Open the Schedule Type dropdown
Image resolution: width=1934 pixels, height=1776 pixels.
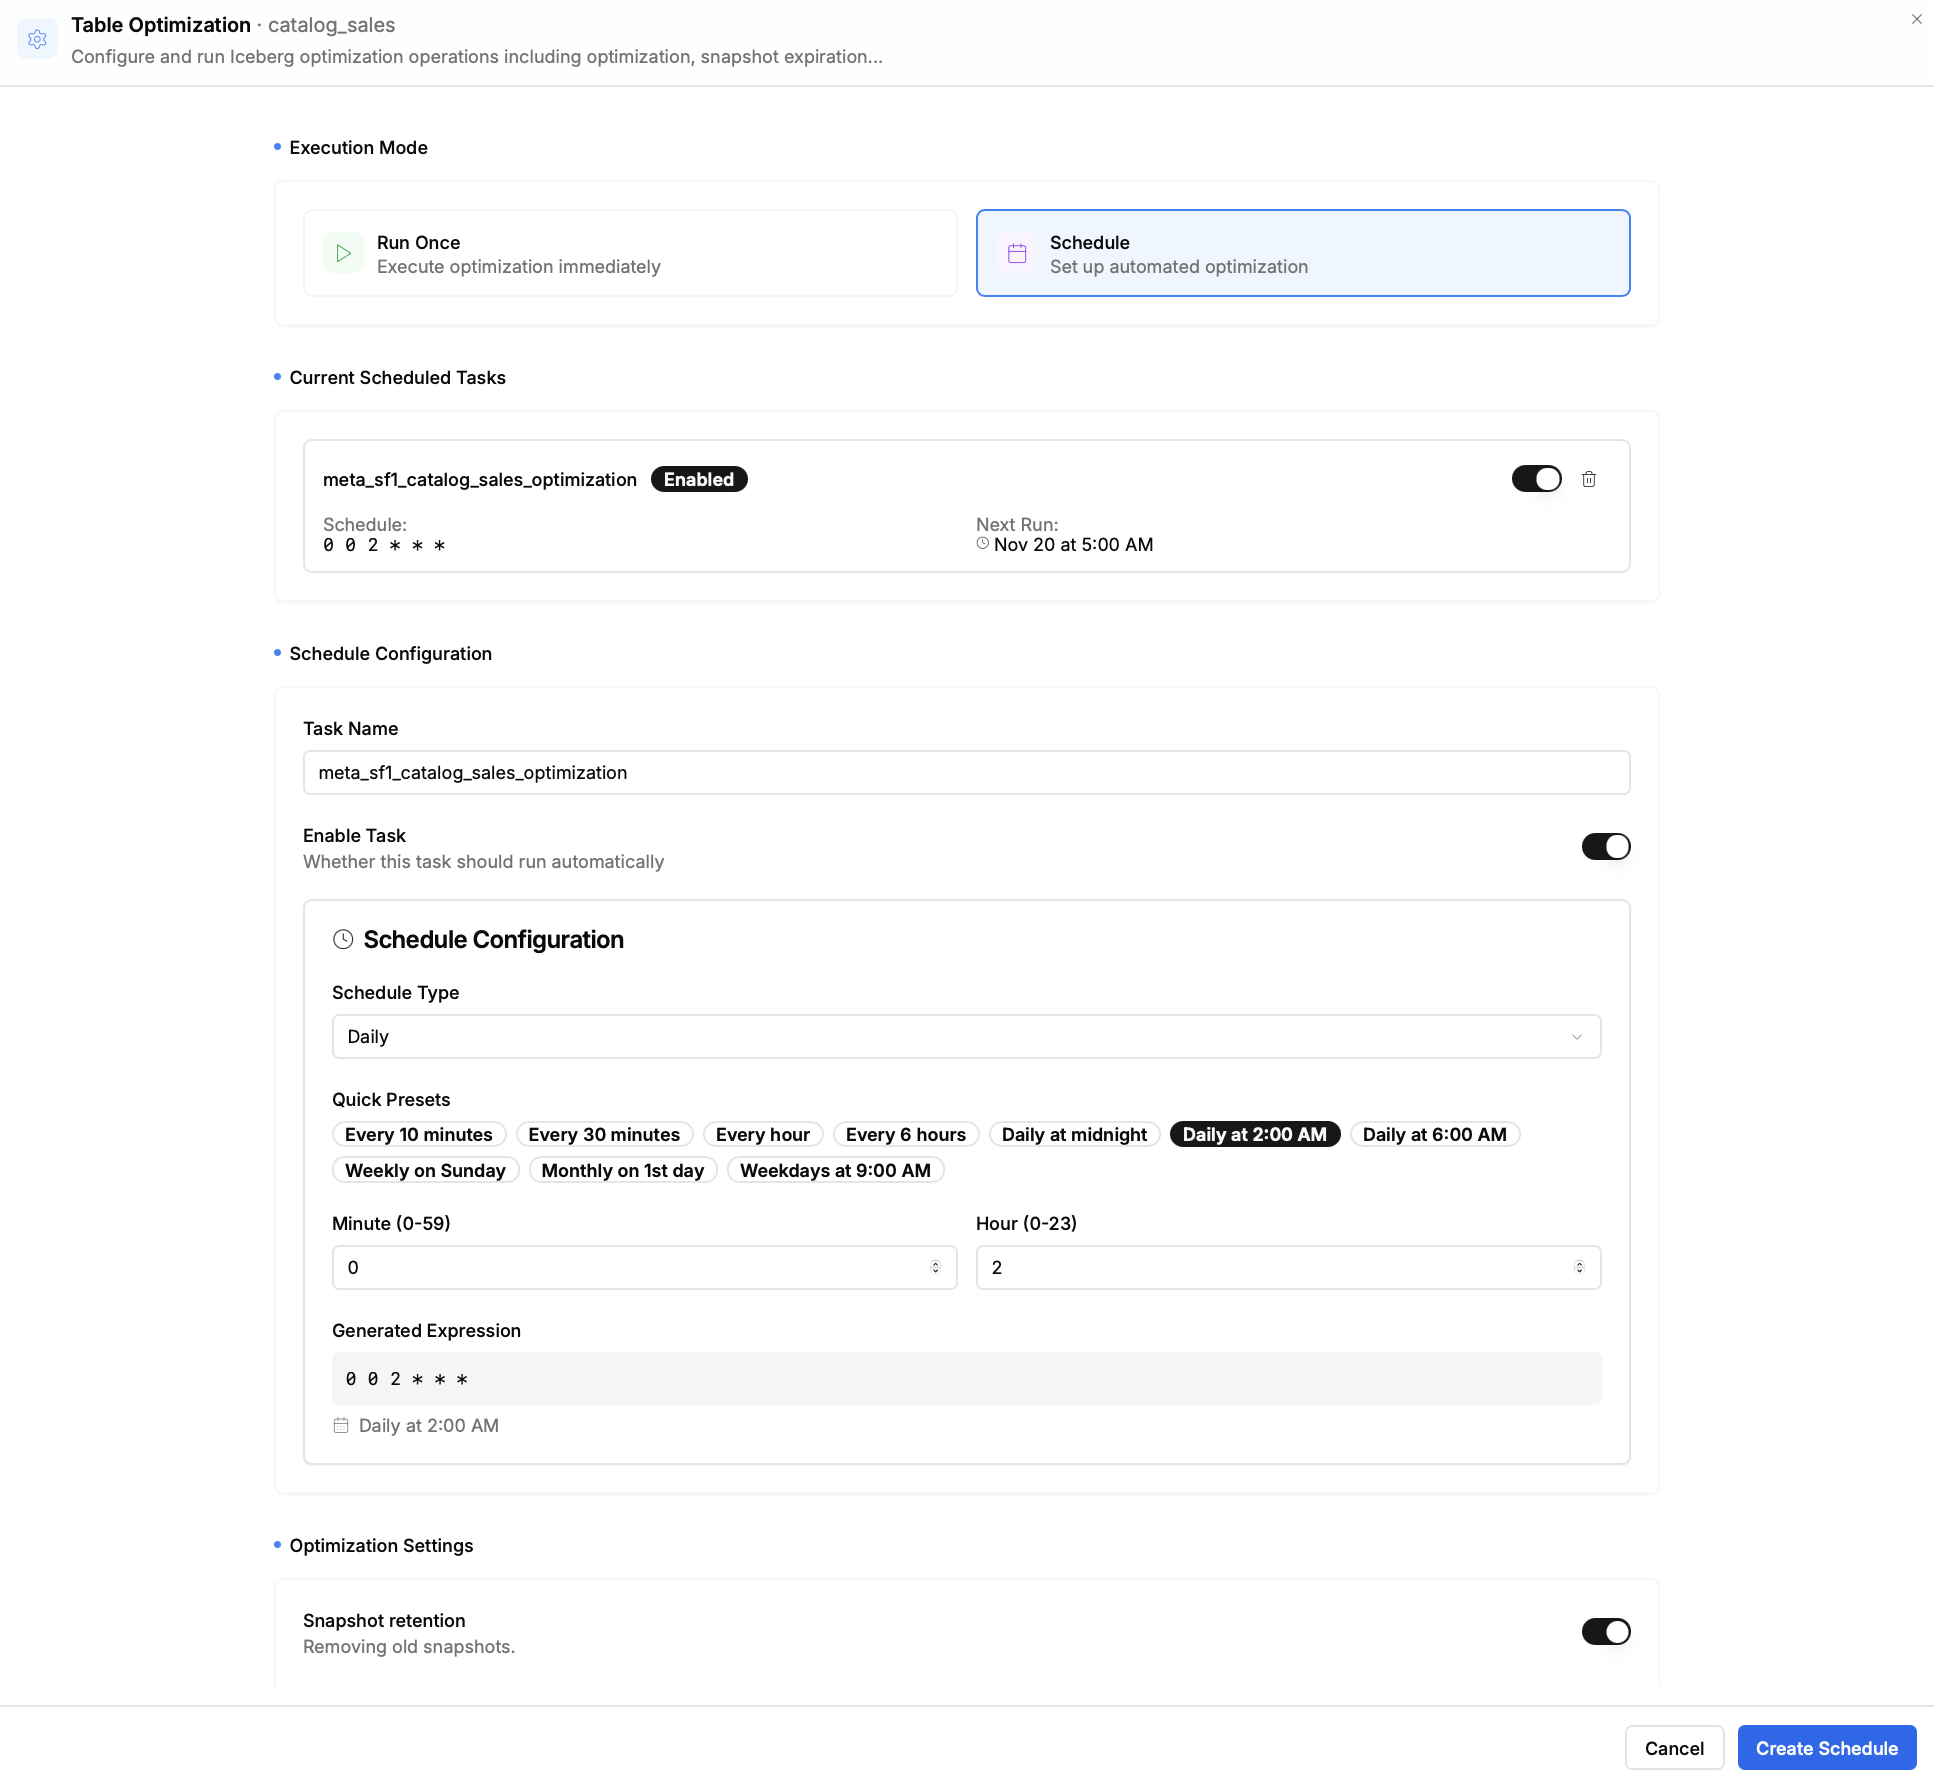tap(966, 1036)
